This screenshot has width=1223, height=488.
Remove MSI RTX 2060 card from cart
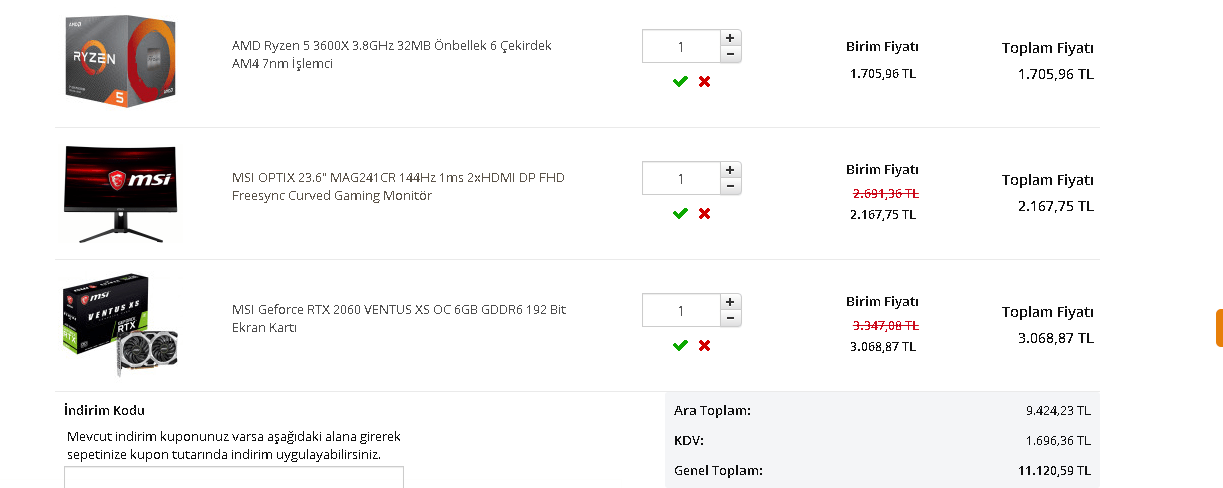click(x=704, y=345)
